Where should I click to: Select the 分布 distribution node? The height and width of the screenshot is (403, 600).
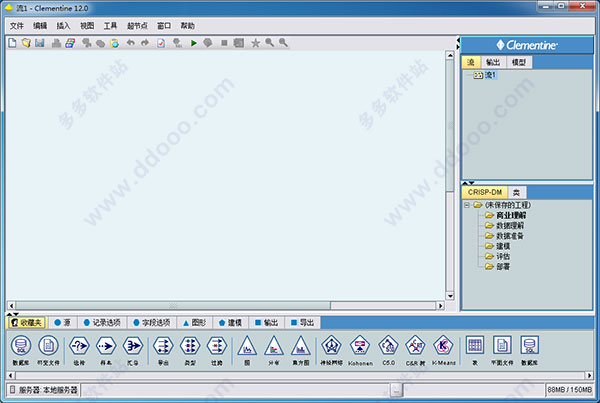(274, 350)
